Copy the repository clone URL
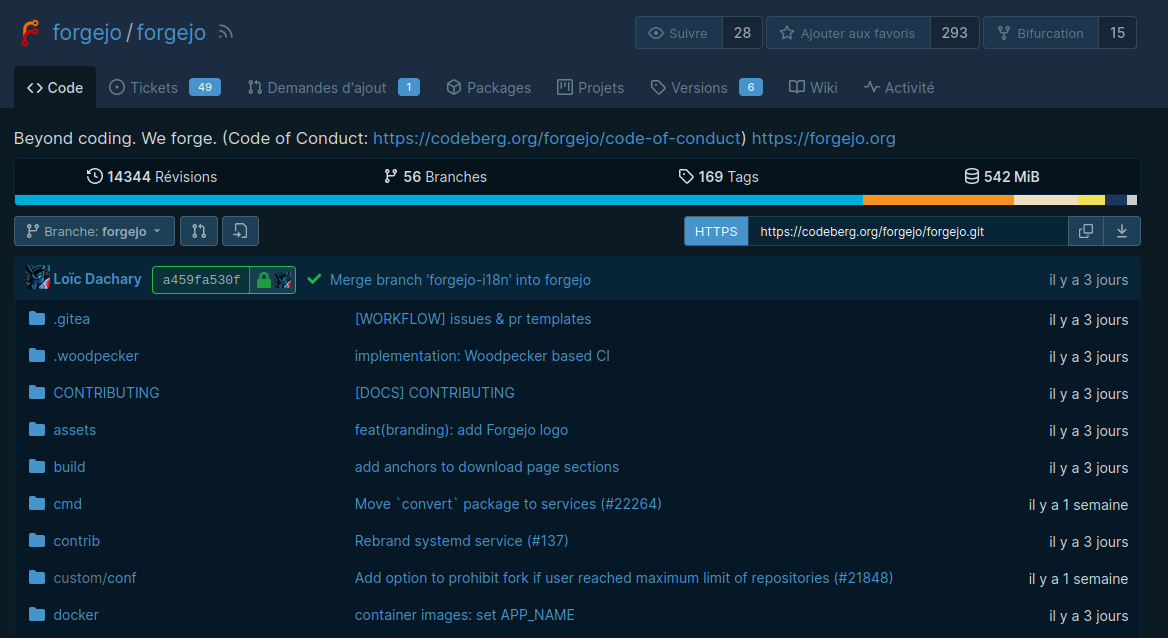 [x=1085, y=231]
